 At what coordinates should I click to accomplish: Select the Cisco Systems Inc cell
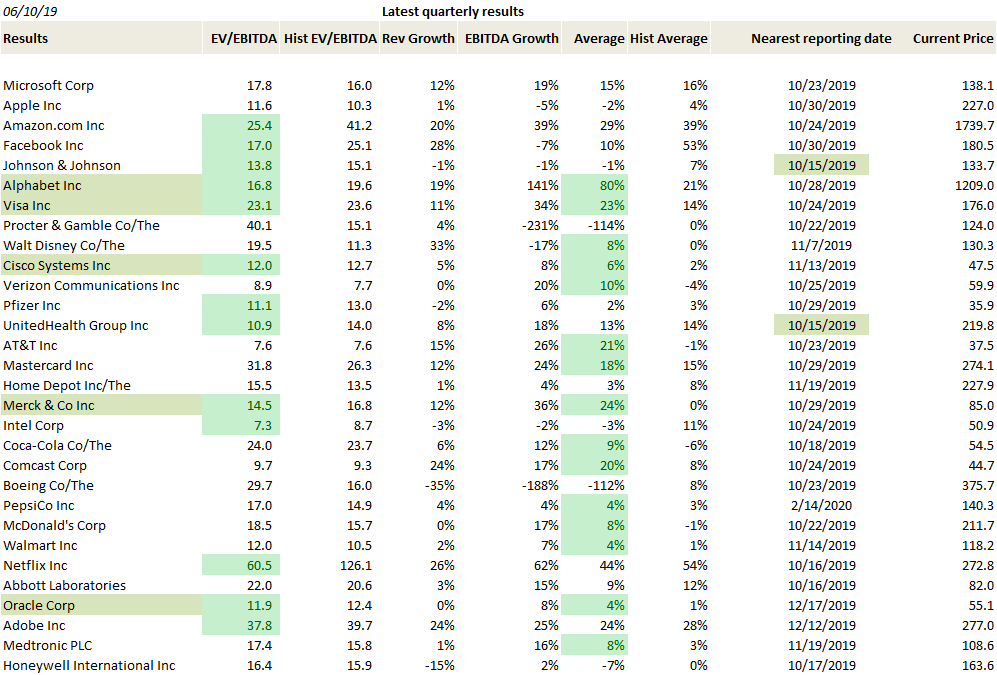click(101, 265)
